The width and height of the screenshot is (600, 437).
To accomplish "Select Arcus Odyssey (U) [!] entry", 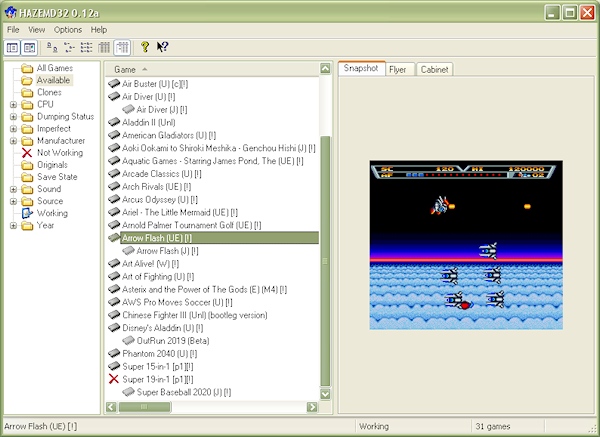I will pyautogui.click(x=160, y=200).
